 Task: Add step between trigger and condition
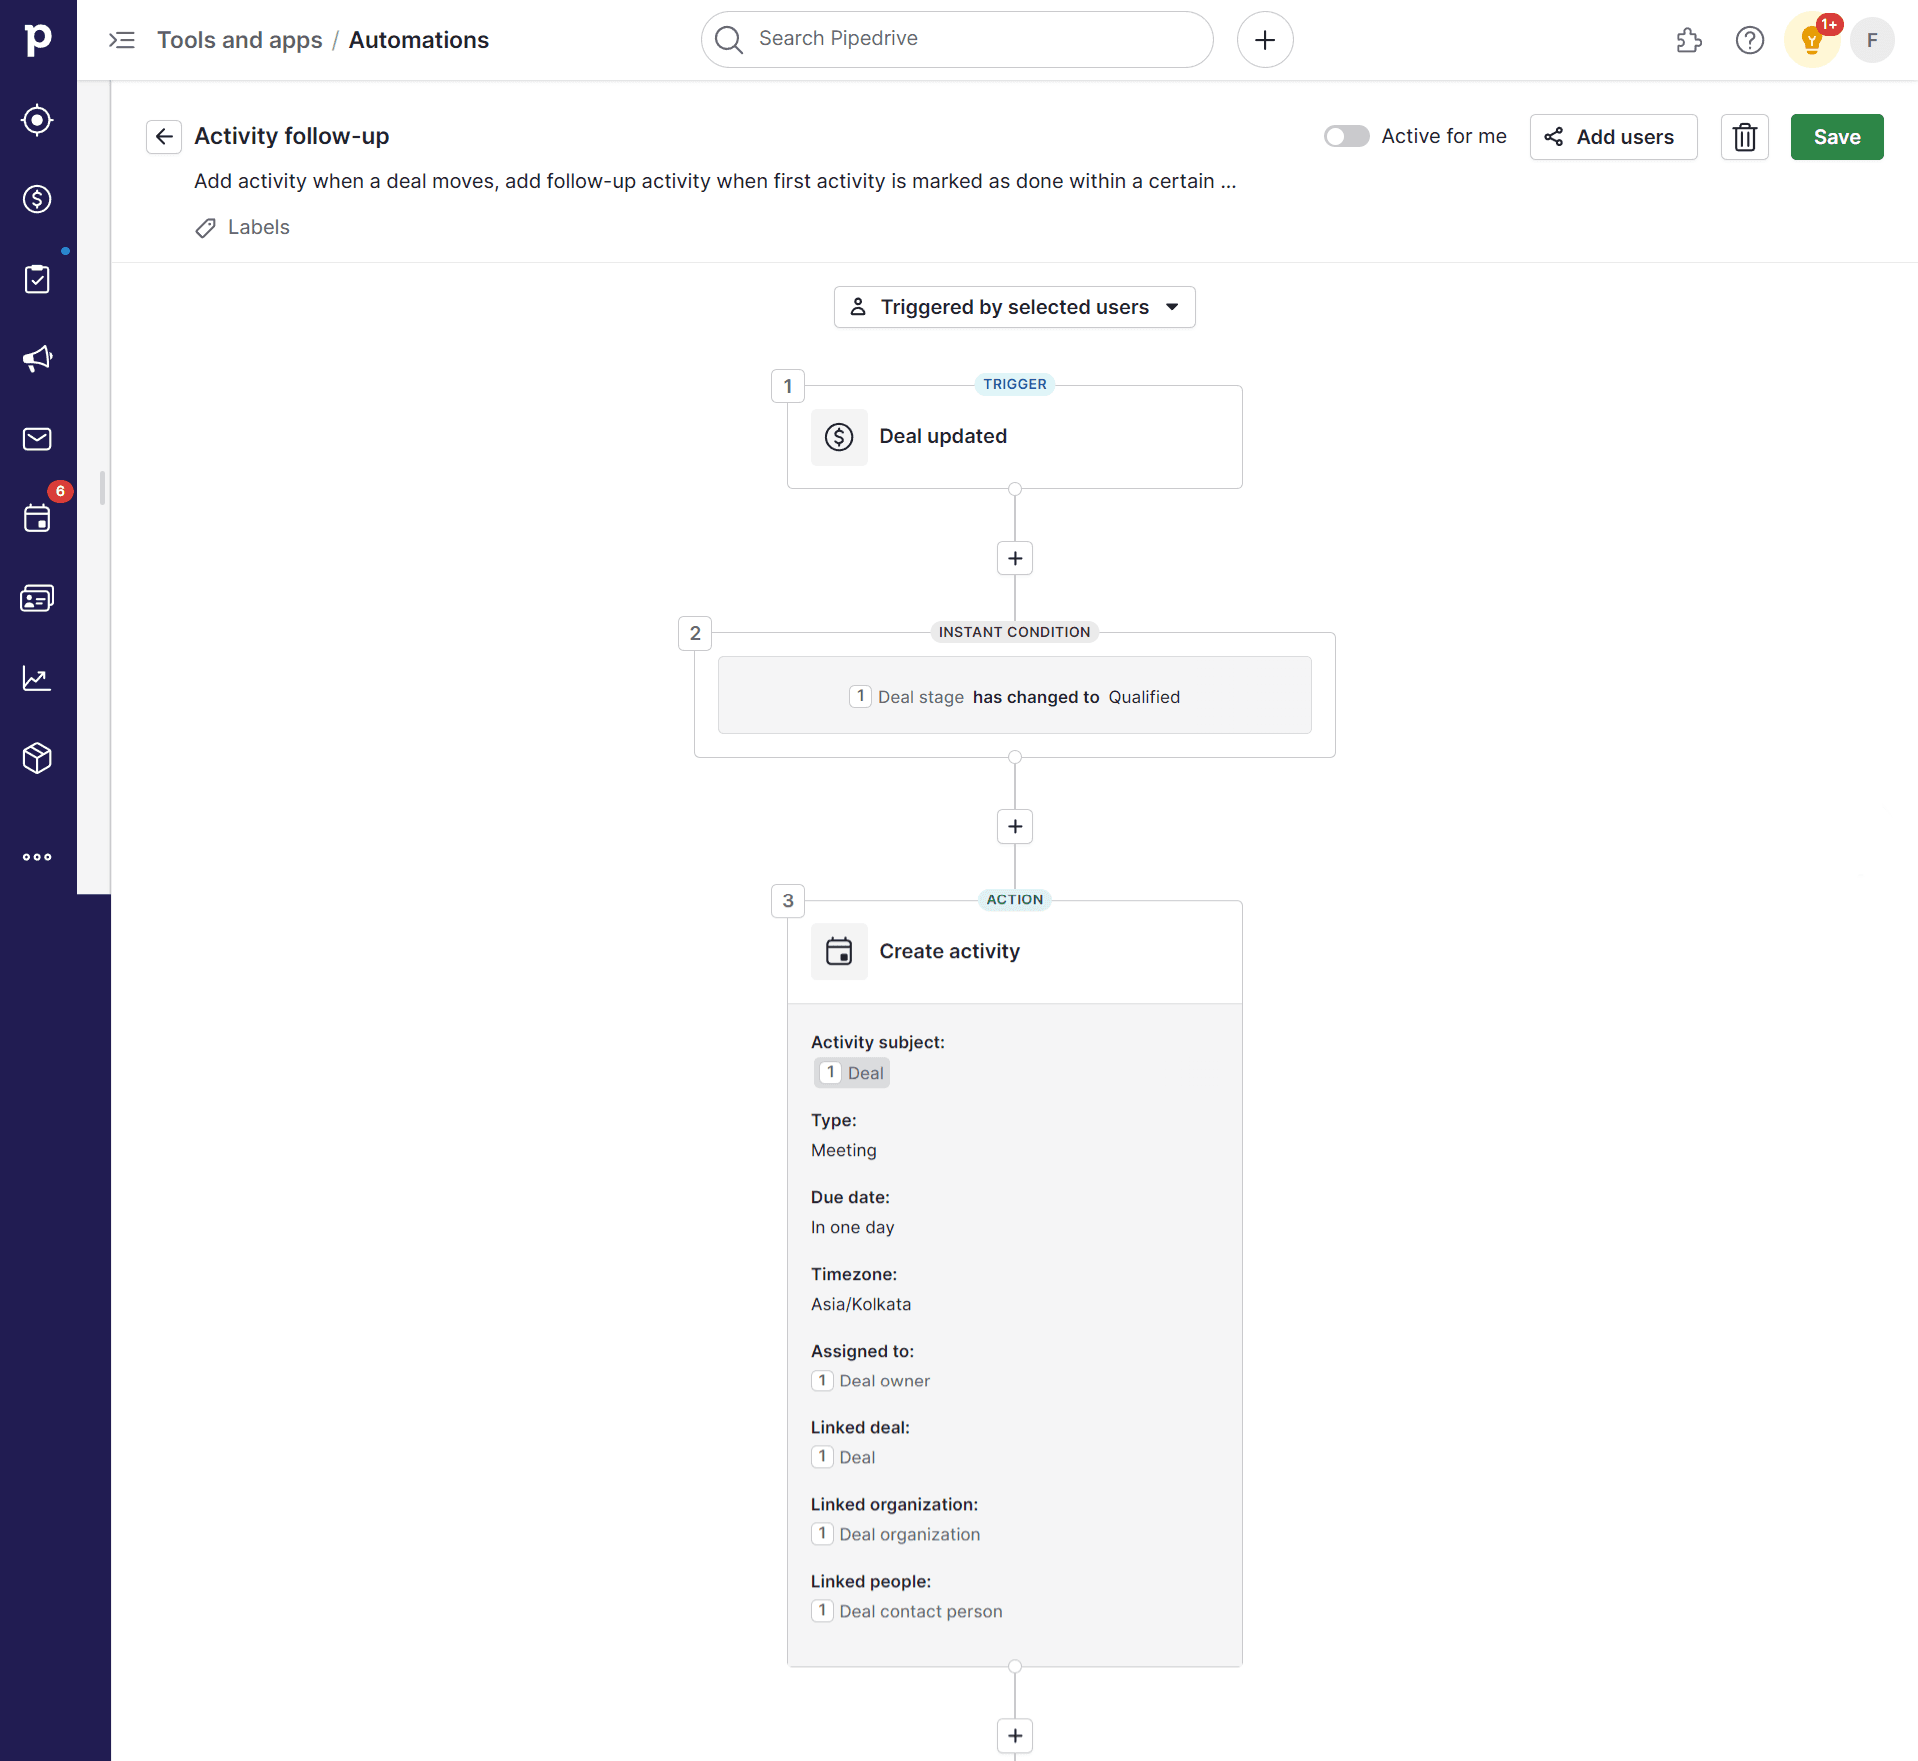tap(1014, 558)
